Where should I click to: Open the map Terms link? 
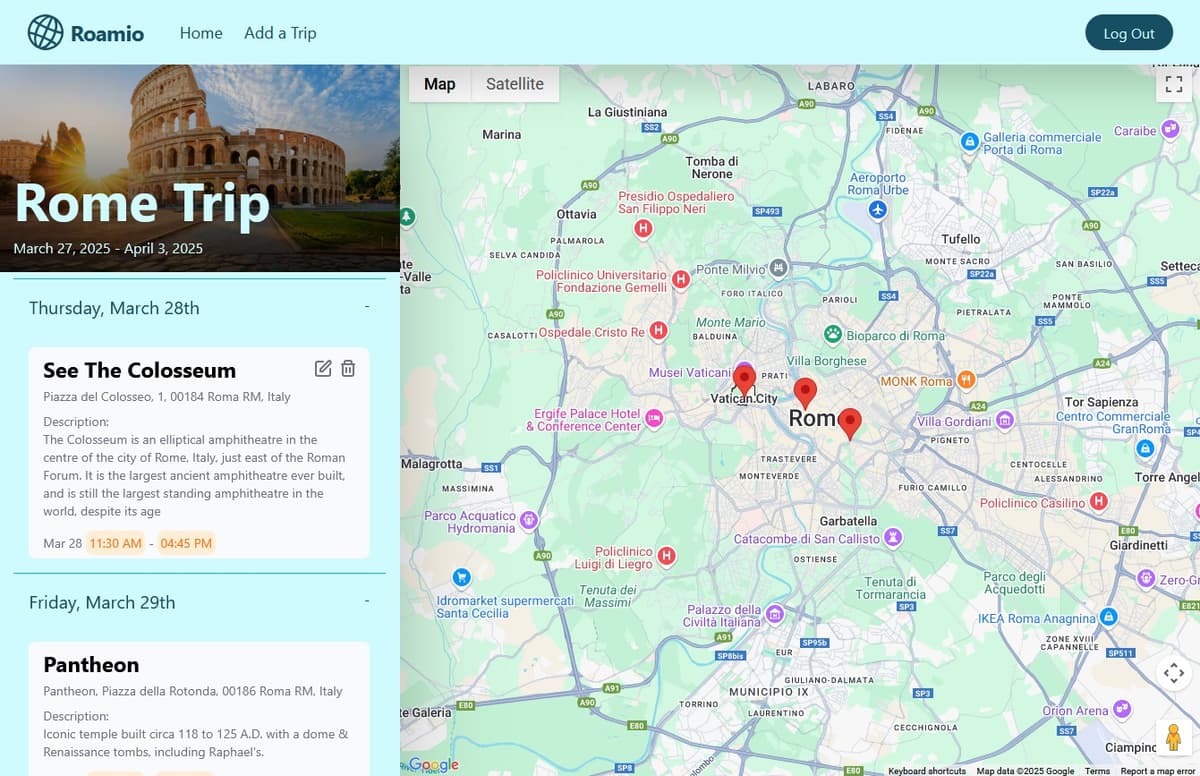point(1097,771)
